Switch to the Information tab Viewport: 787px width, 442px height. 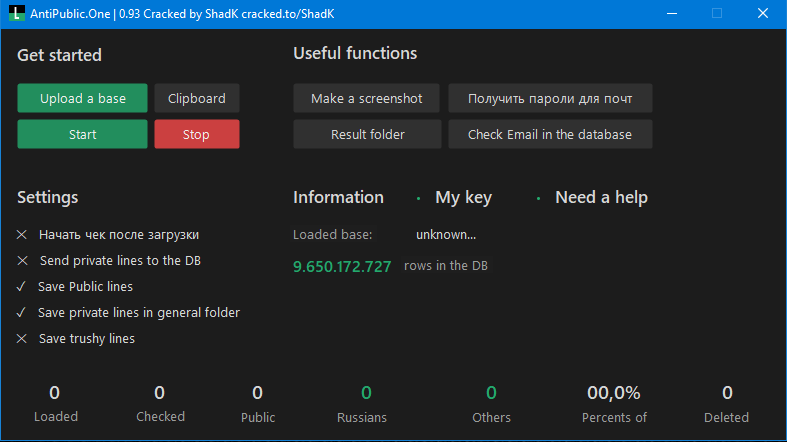pyautogui.click(x=338, y=197)
